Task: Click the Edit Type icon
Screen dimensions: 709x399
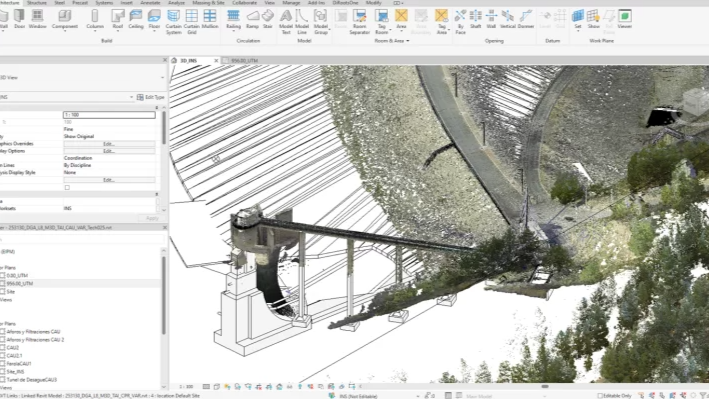Action: (140, 97)
